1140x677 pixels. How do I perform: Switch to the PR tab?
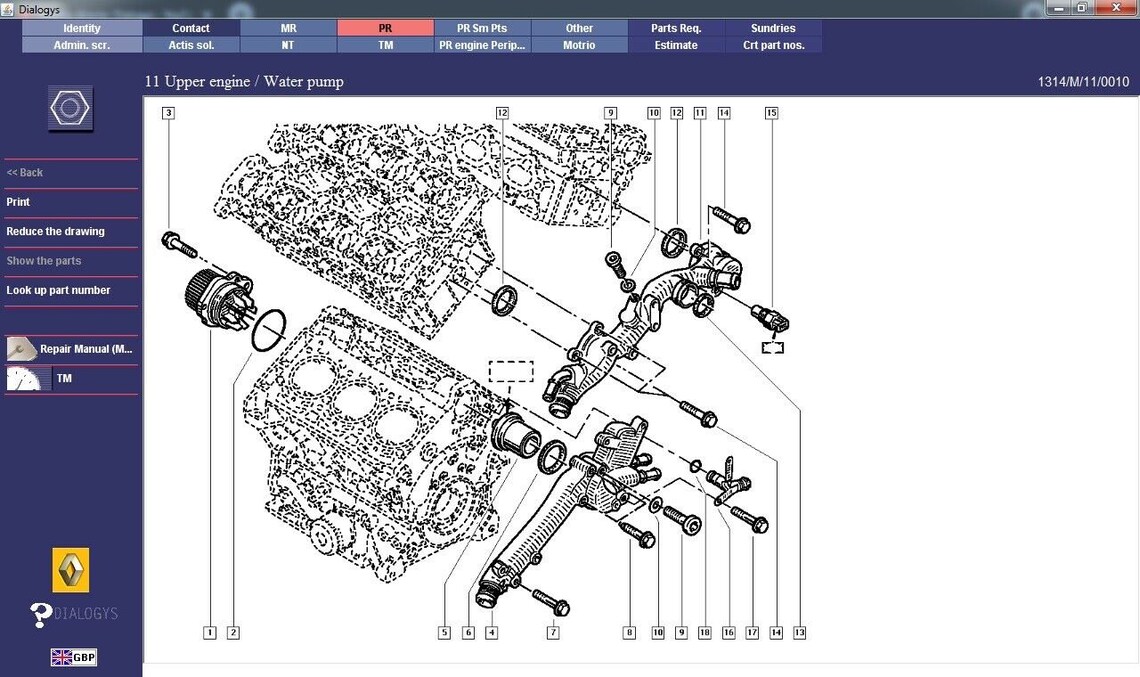pos(385,28)
